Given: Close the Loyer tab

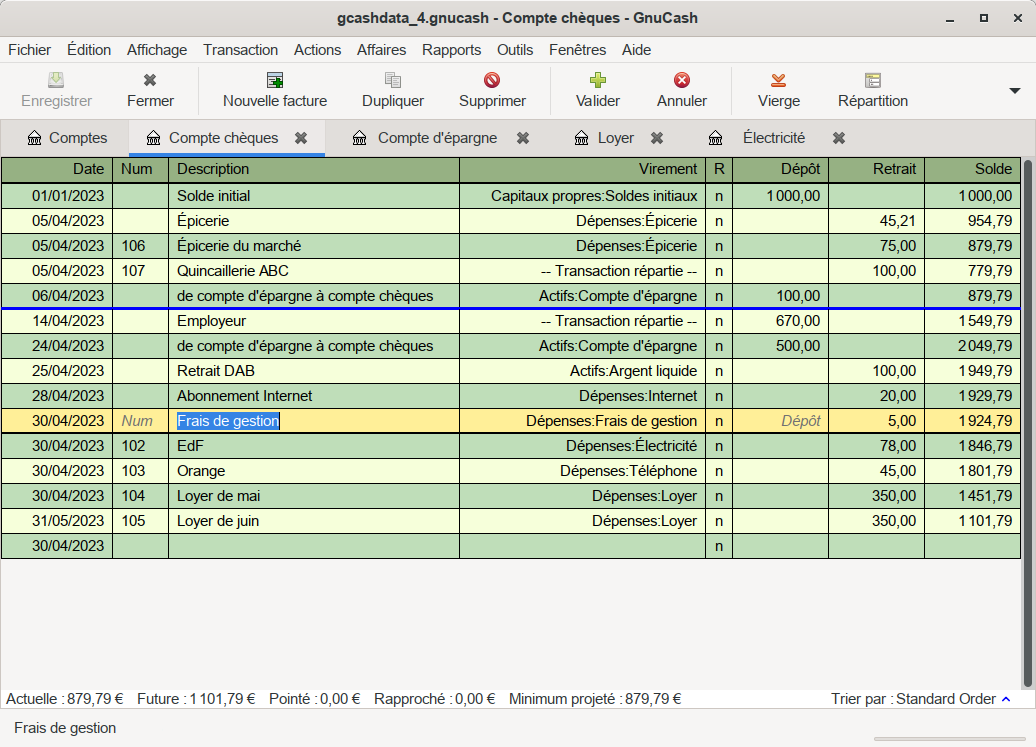Looking at the screenshot, I should pyautogui.click(x=657, y=138).
